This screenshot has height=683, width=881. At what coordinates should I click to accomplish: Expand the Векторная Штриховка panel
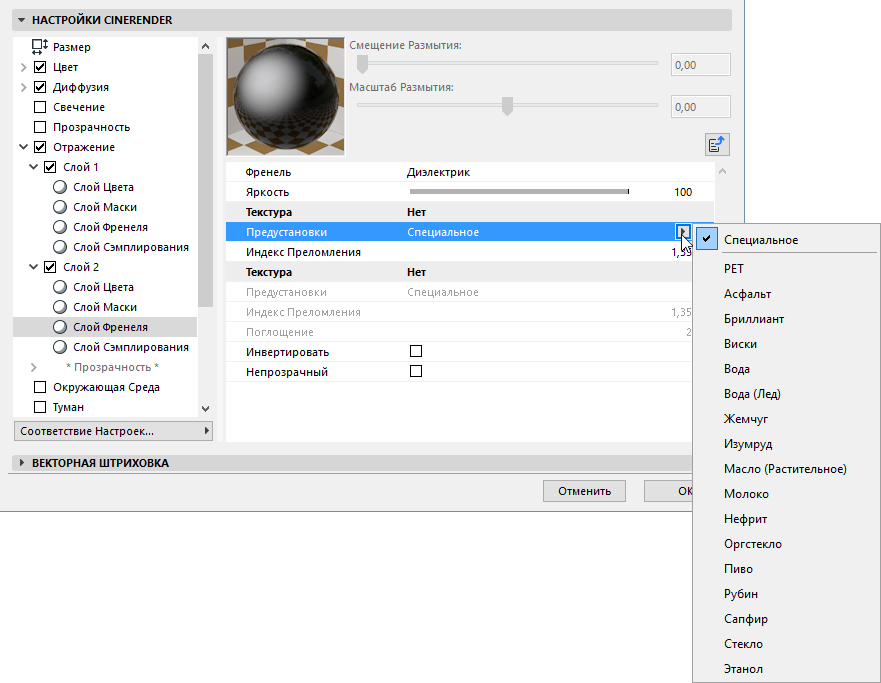pos(21,463)
